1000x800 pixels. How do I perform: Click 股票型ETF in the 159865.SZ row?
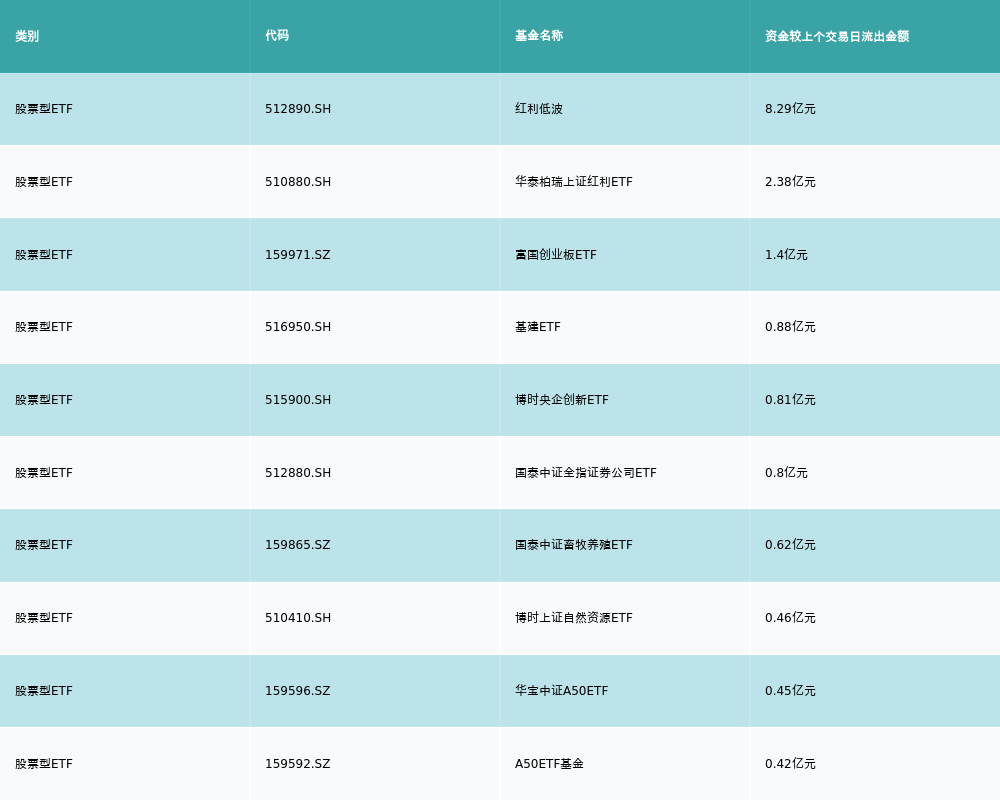(x=44, y=545)
